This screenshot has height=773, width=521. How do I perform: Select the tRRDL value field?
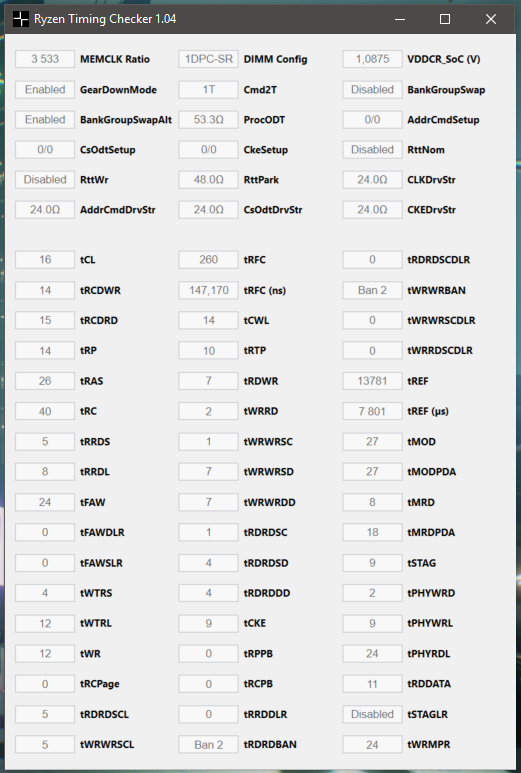point(45,472)
